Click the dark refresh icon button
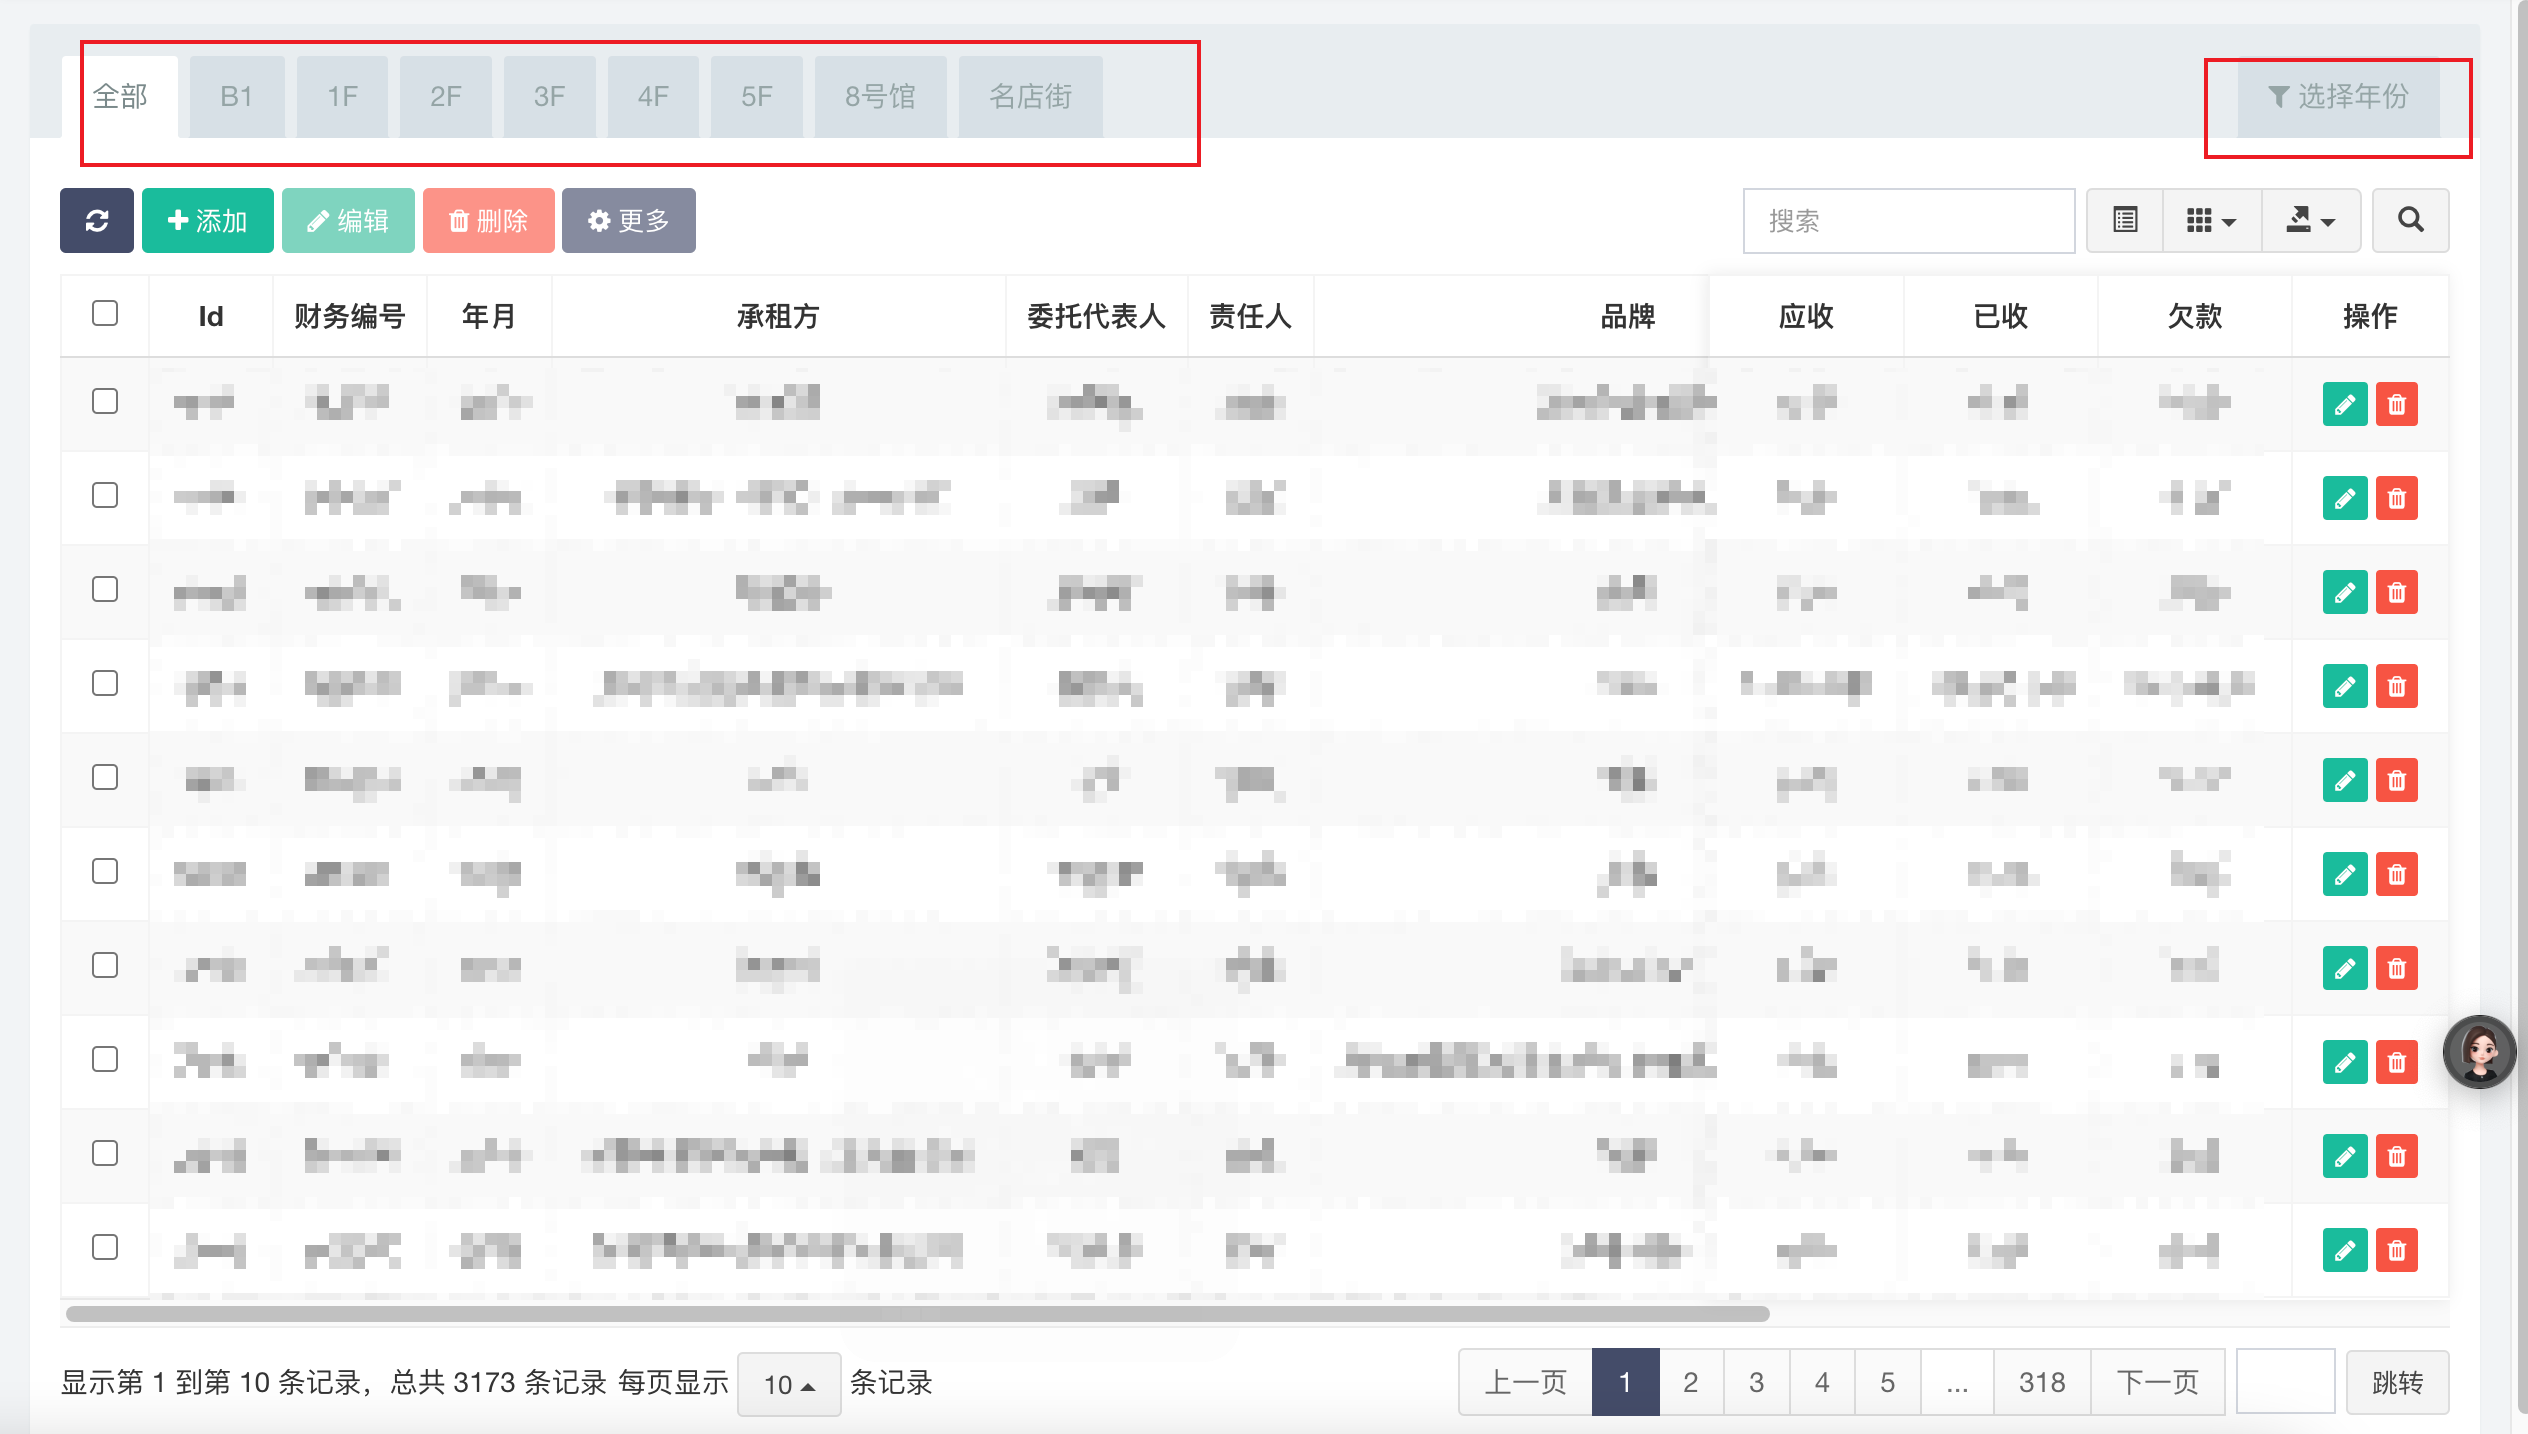Viewport: 2528px width, 1434px height. tap(96, 221)
